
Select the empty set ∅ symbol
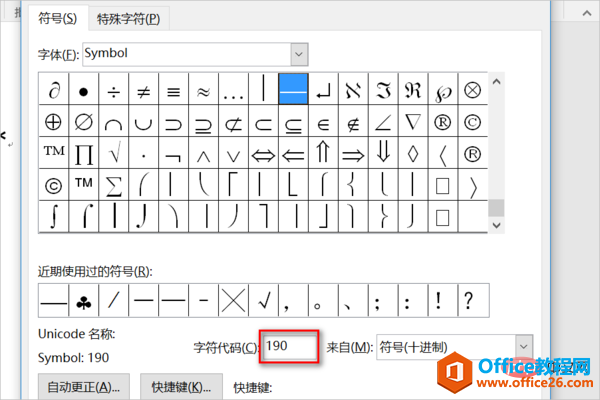coord(84,121)
